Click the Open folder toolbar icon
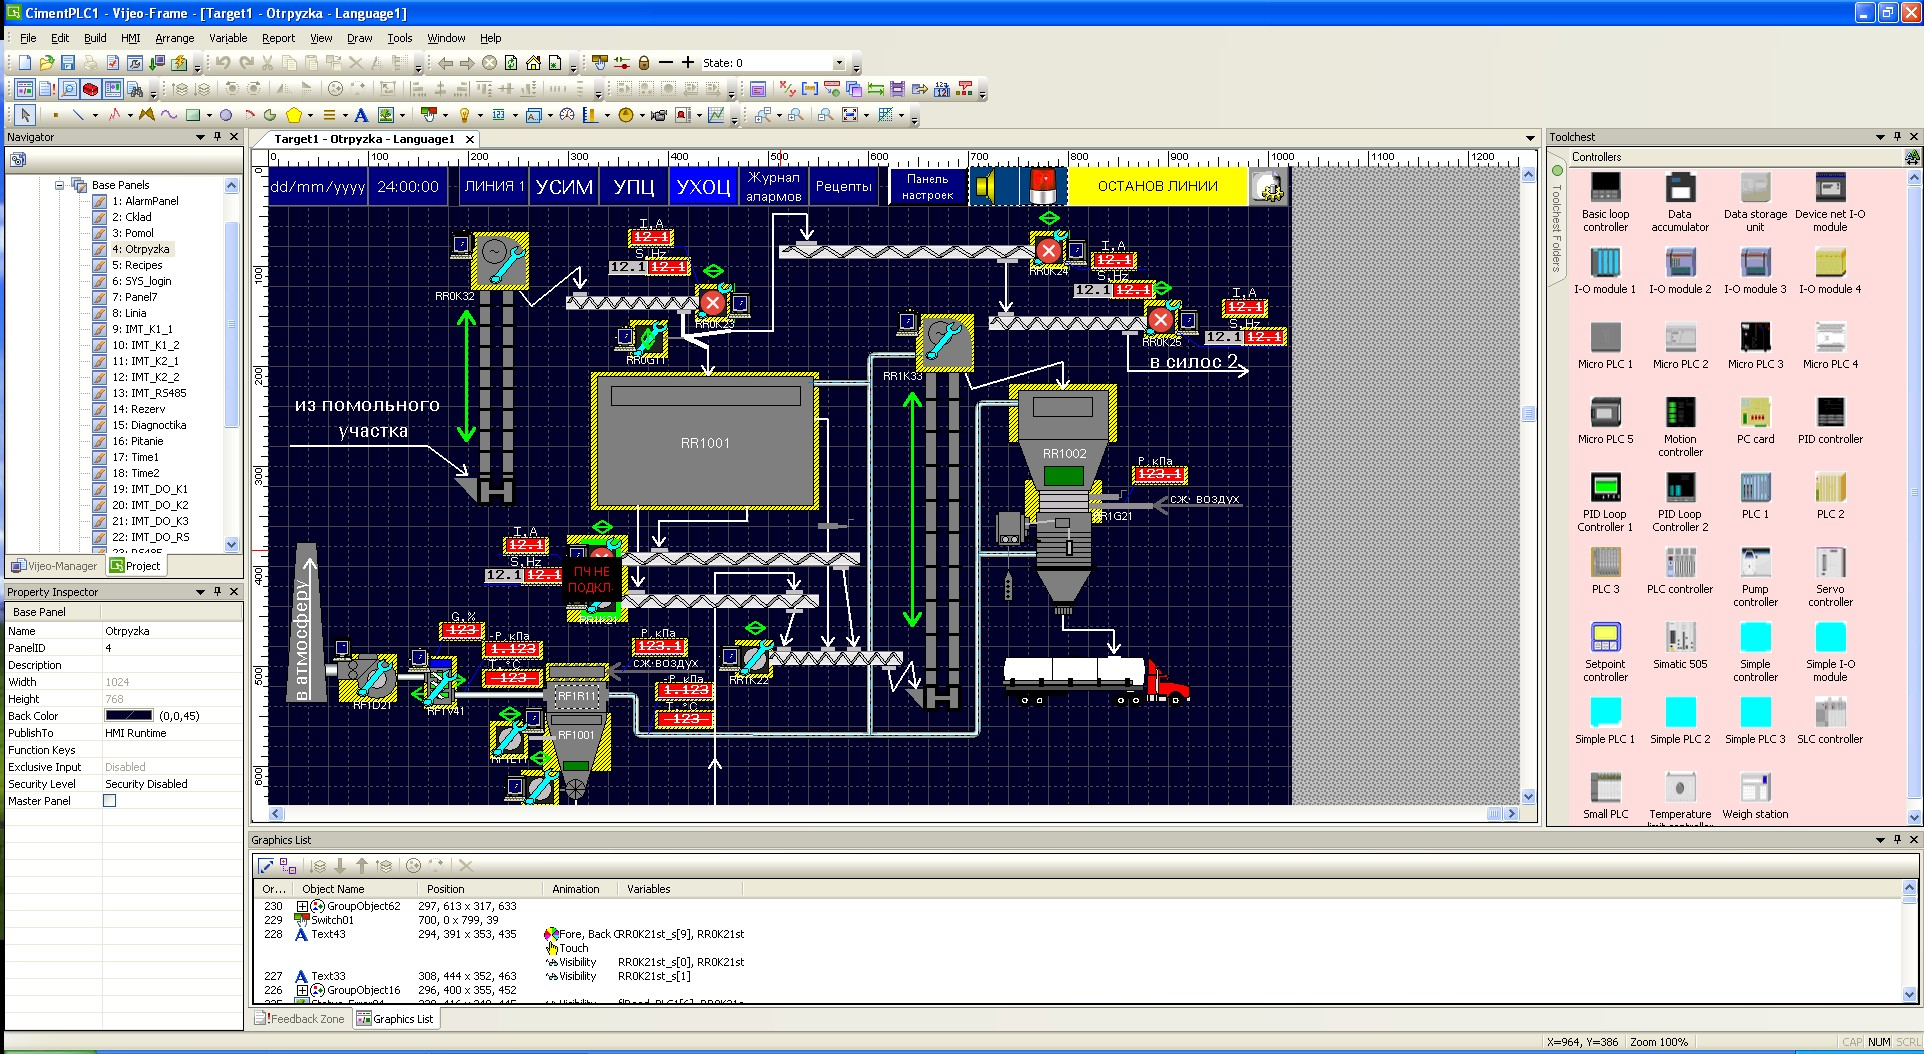The width and height of the screenshot is (1924, 1054). point(47,63)
